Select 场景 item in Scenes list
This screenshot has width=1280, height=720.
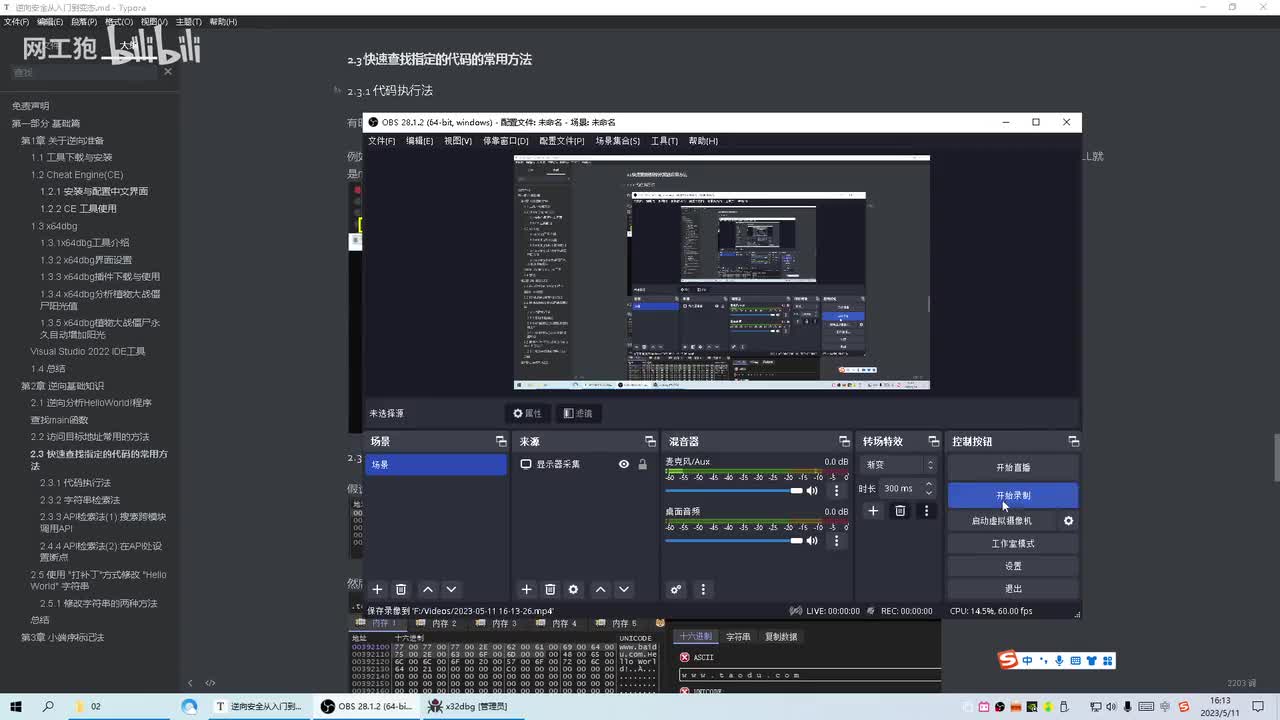pos(436,465)
